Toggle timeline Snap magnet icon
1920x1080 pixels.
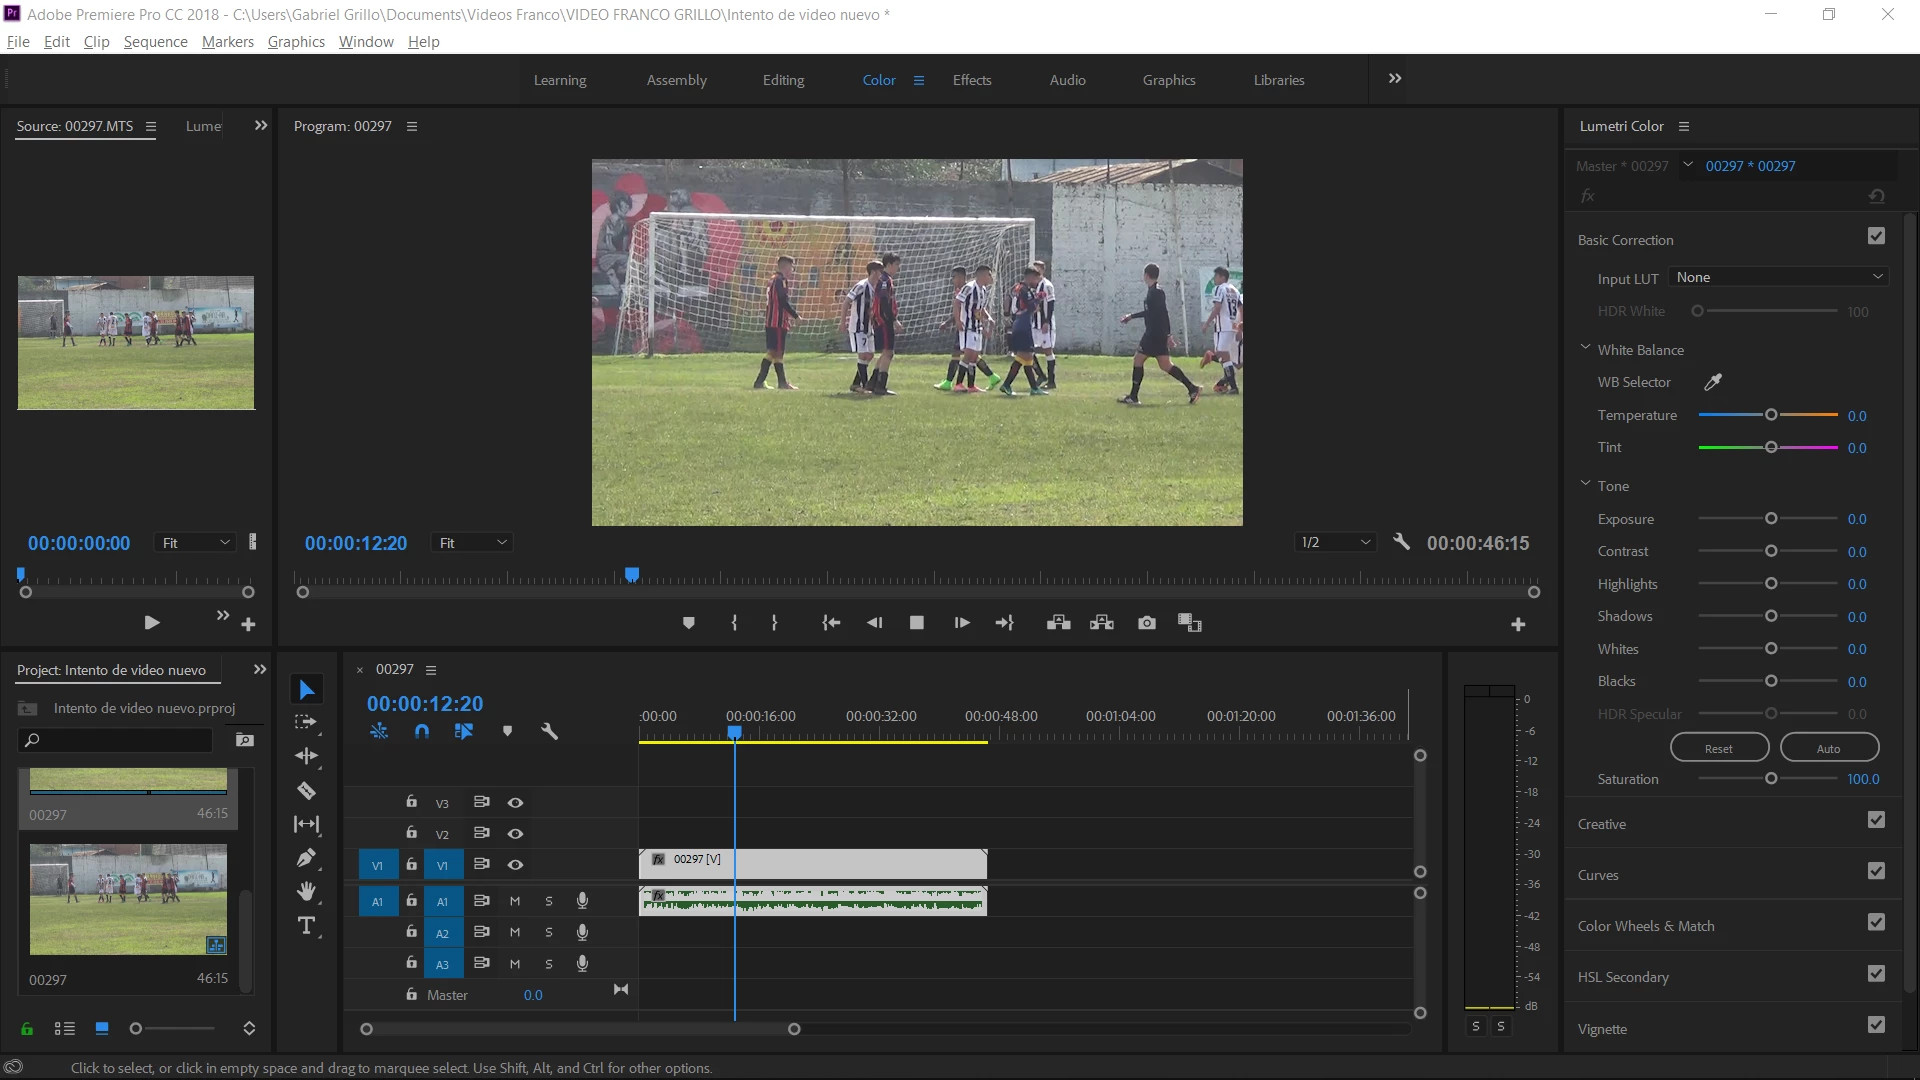422,732
